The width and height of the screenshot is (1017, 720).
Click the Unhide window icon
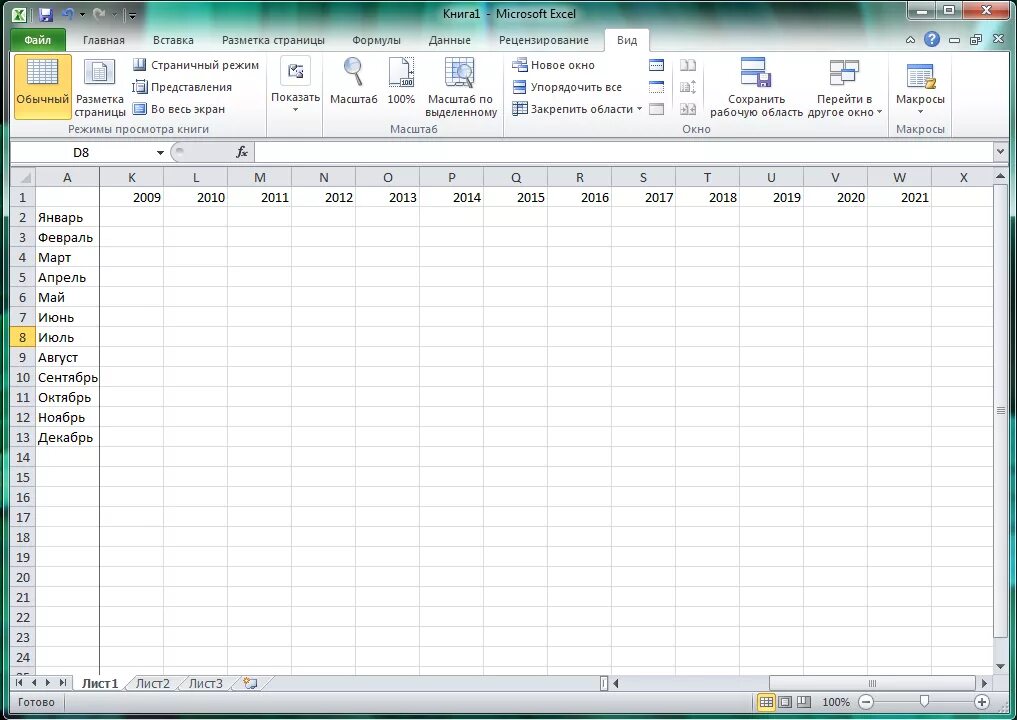pyautogui.click(x=656, y=109)
